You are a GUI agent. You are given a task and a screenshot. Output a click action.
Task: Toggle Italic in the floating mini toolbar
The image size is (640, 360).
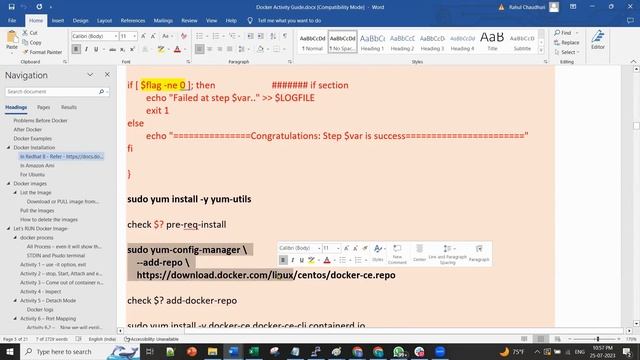(292, 260)
